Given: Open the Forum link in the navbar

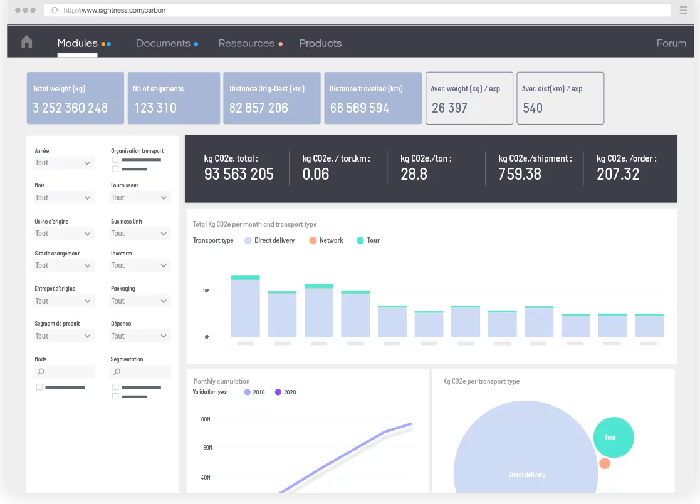Looking at the screenshot, I should pos(671,43).
